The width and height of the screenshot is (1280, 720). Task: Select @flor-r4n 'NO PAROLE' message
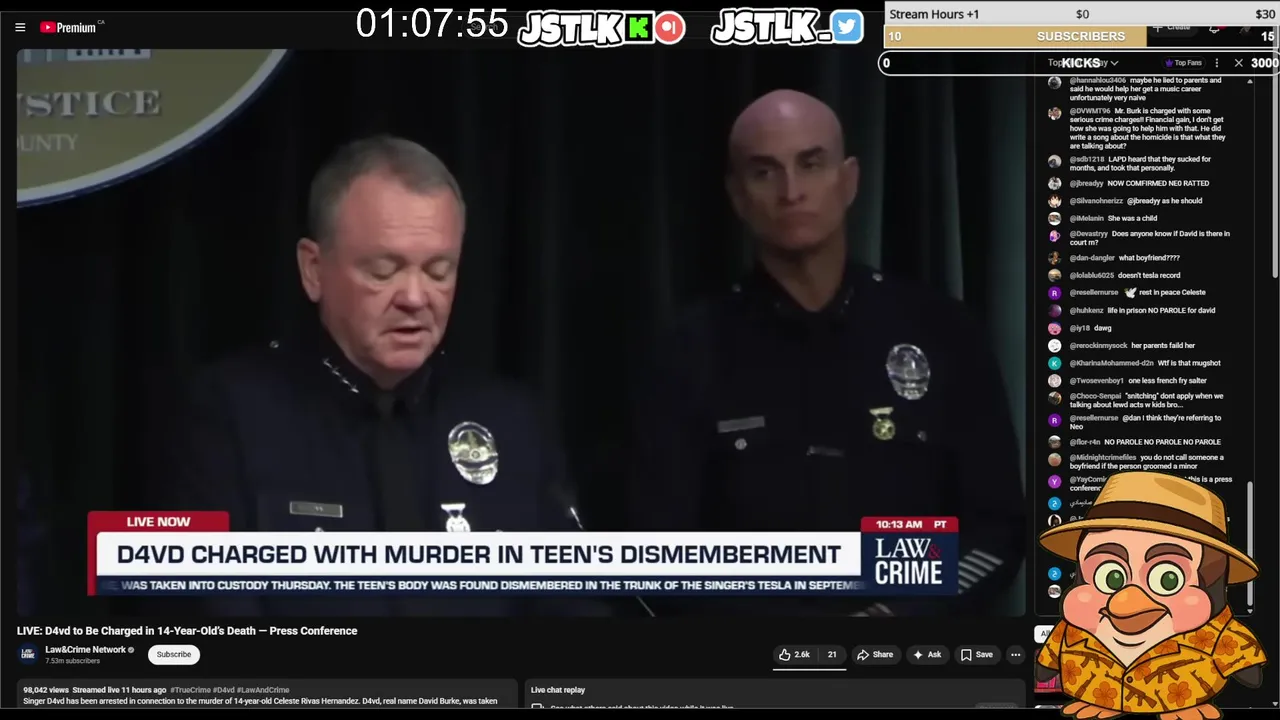(x=1146, y=442)
